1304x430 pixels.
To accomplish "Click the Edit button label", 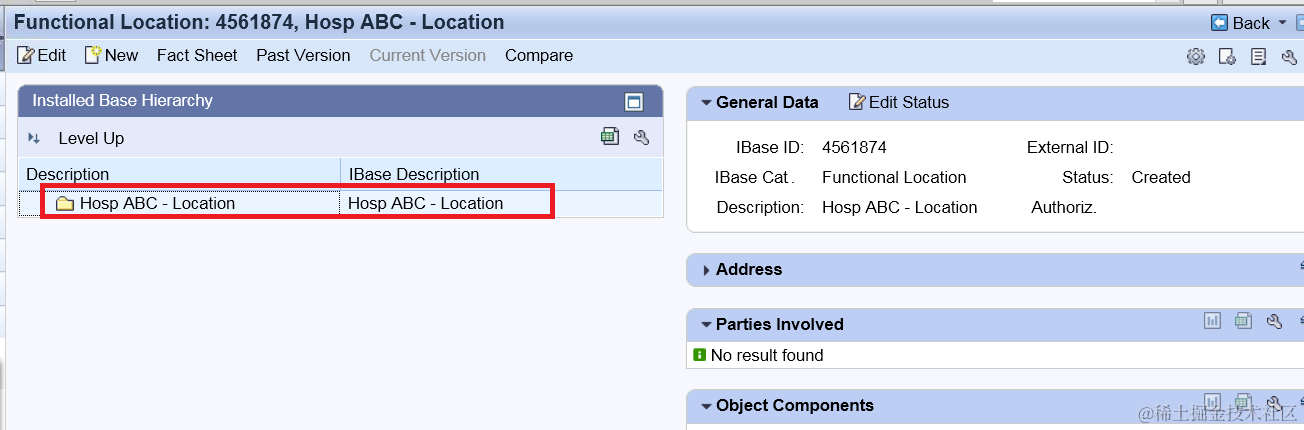I will pos(52,55).
